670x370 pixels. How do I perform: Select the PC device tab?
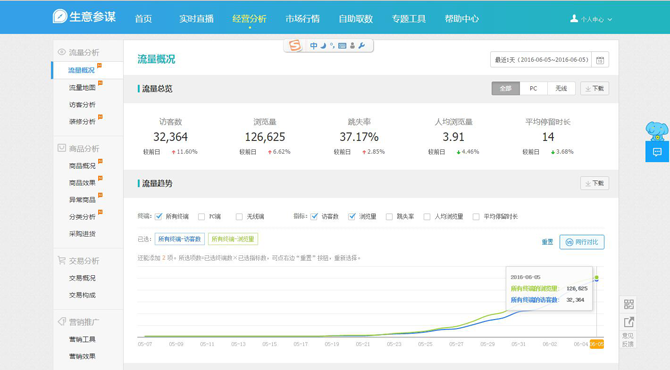(533, 88)
